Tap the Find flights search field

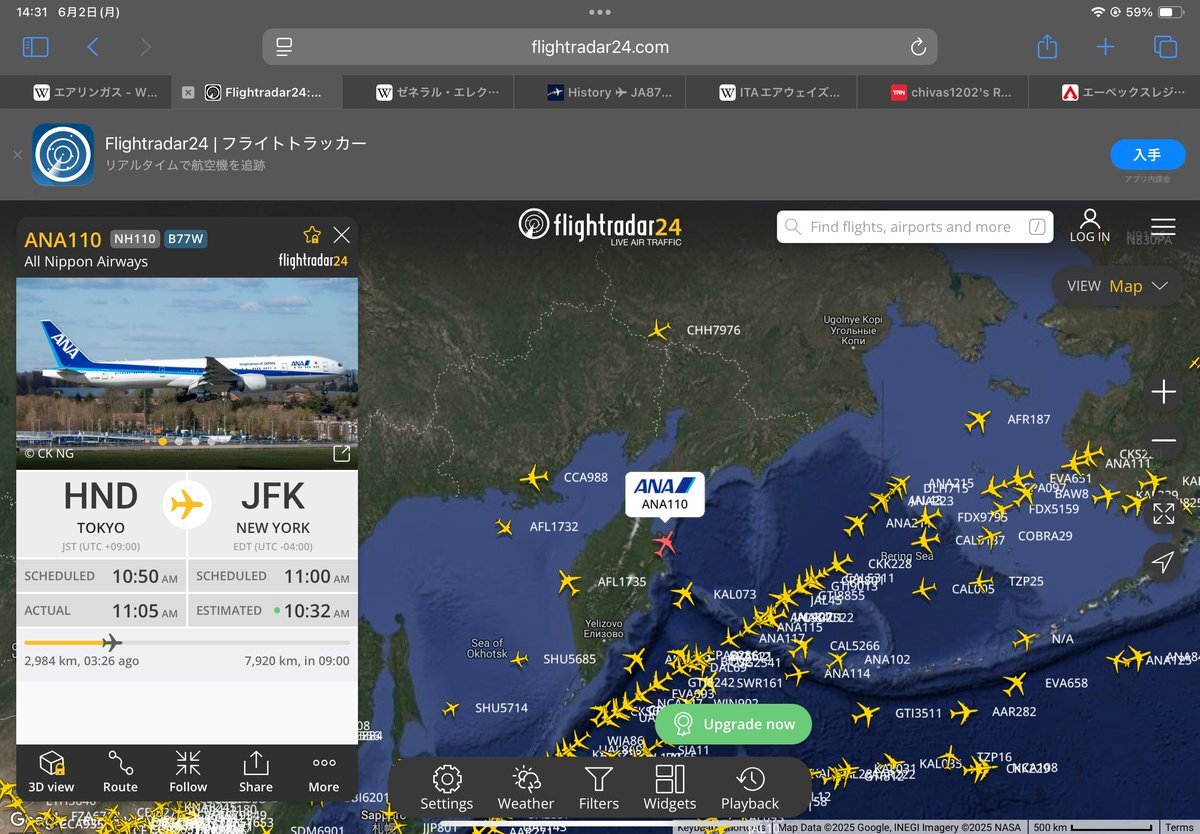[x=916, y=227]
